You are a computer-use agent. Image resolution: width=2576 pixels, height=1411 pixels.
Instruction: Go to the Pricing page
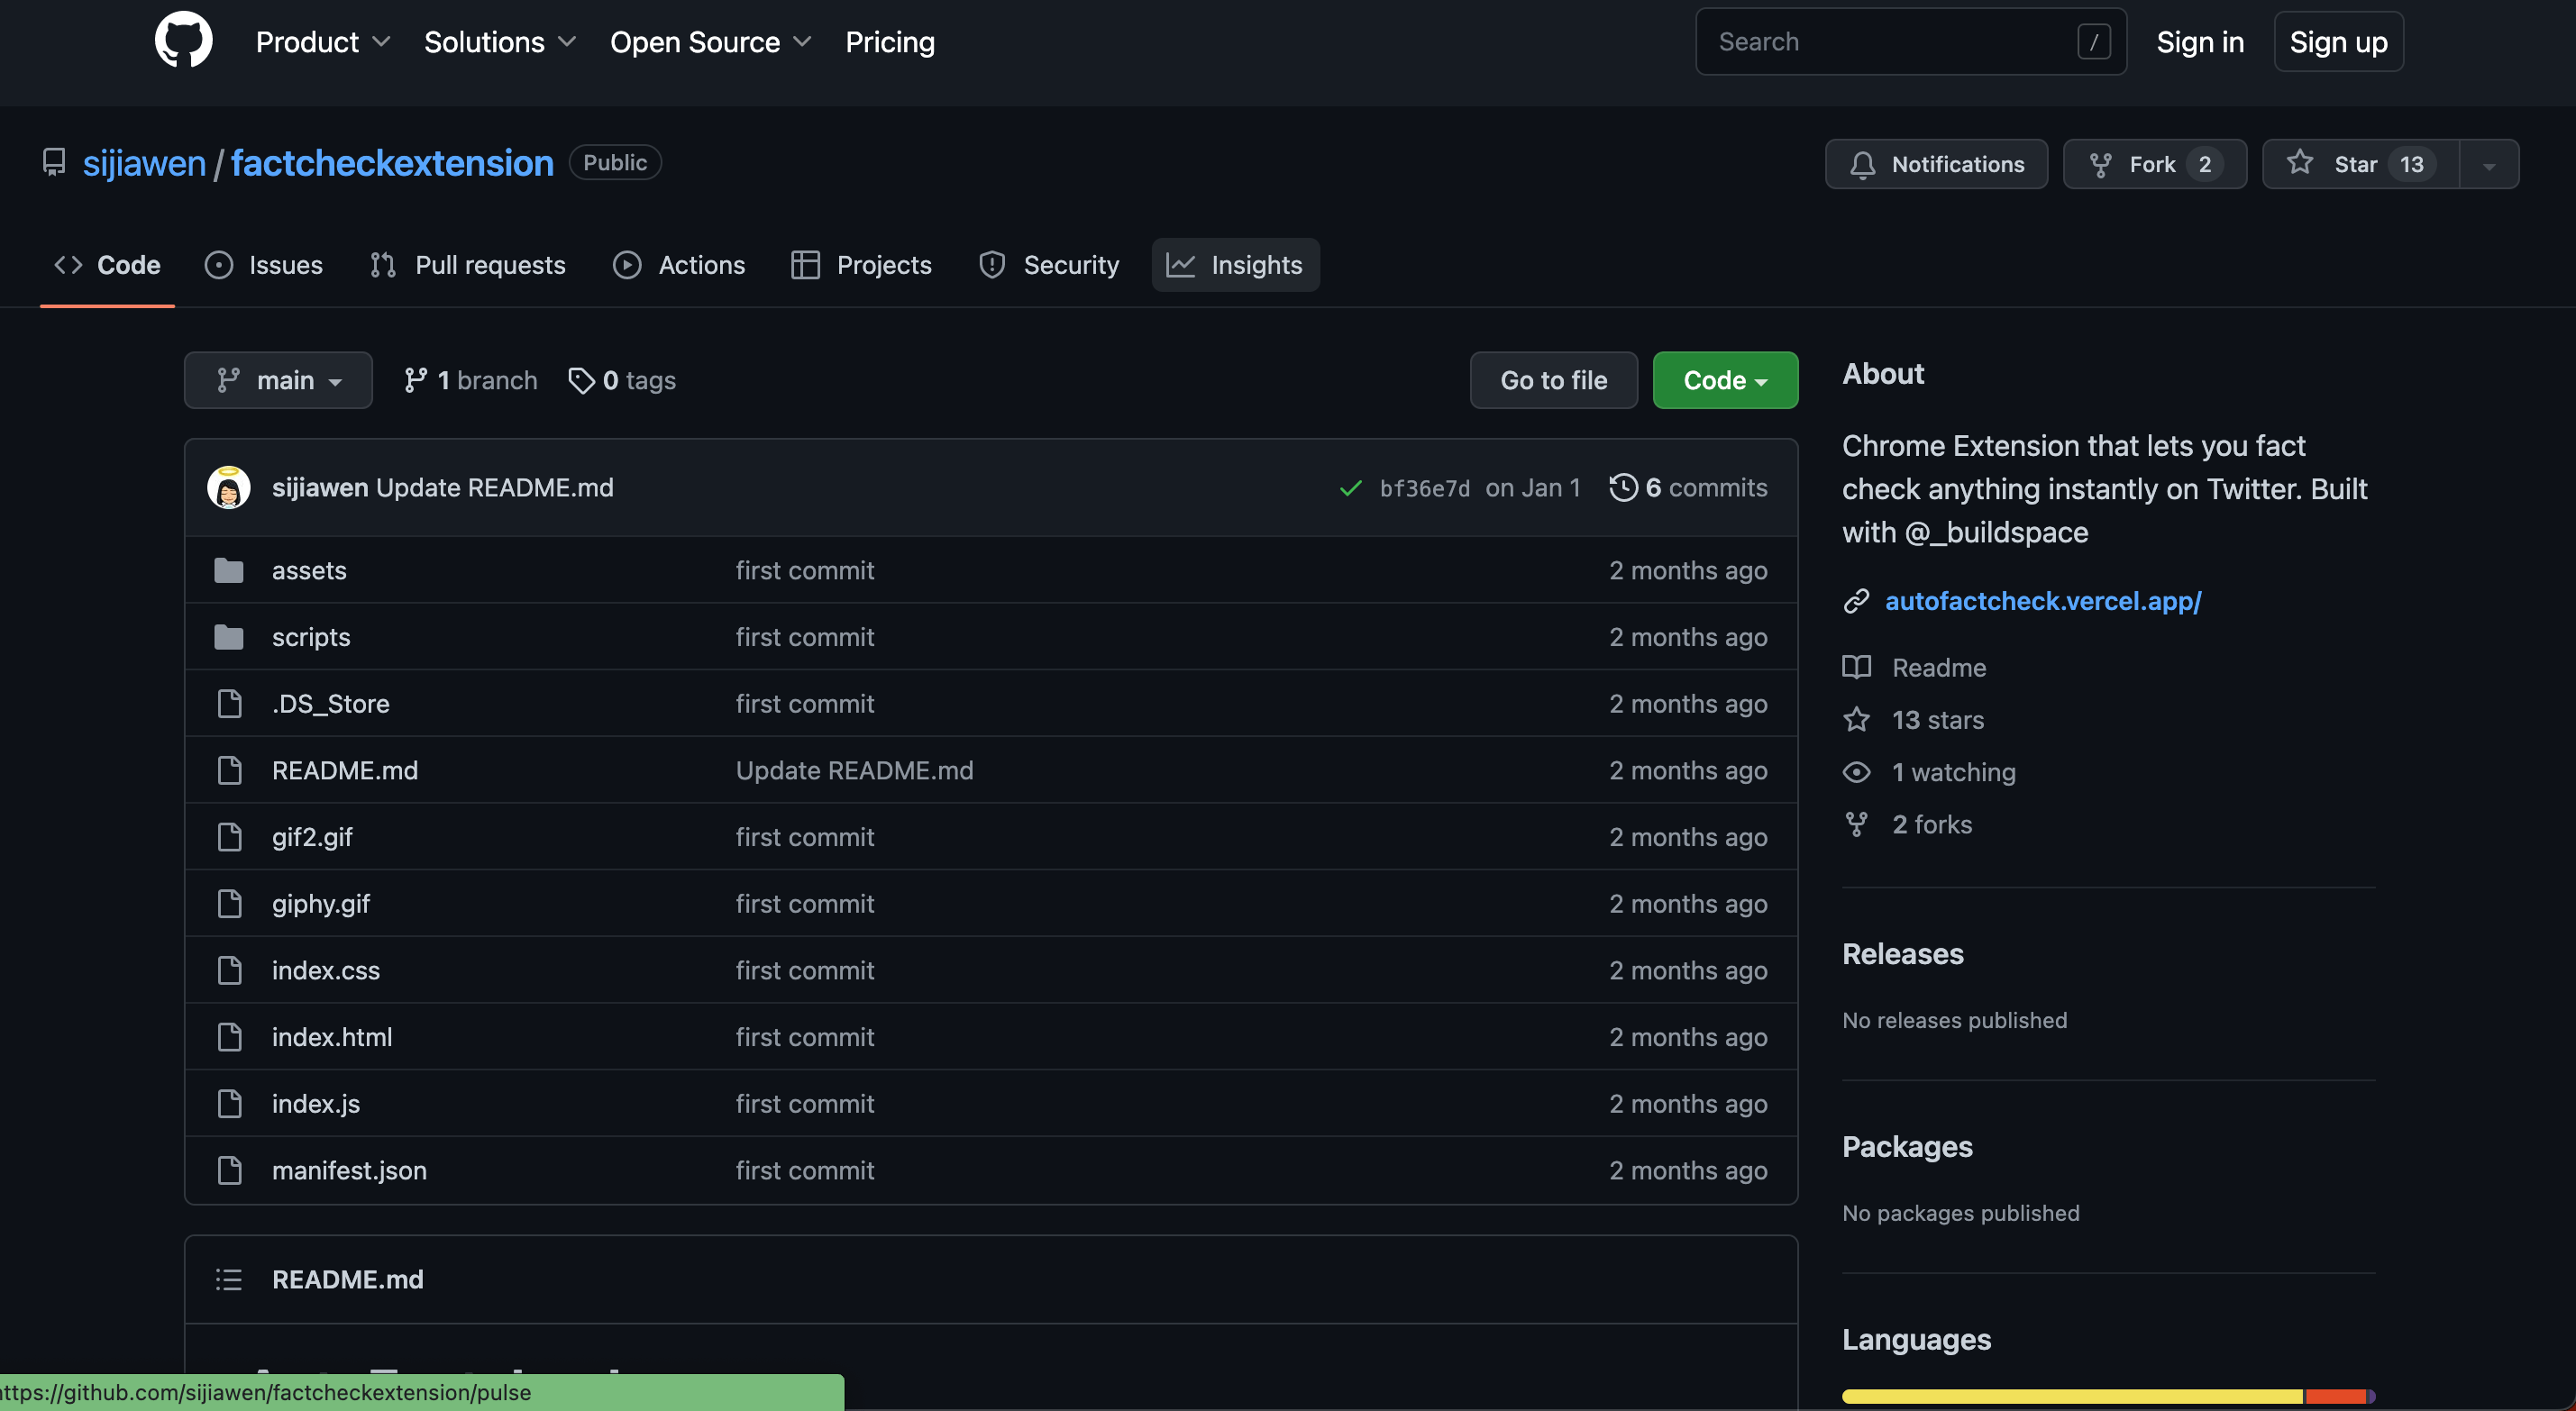click(890, 42)
